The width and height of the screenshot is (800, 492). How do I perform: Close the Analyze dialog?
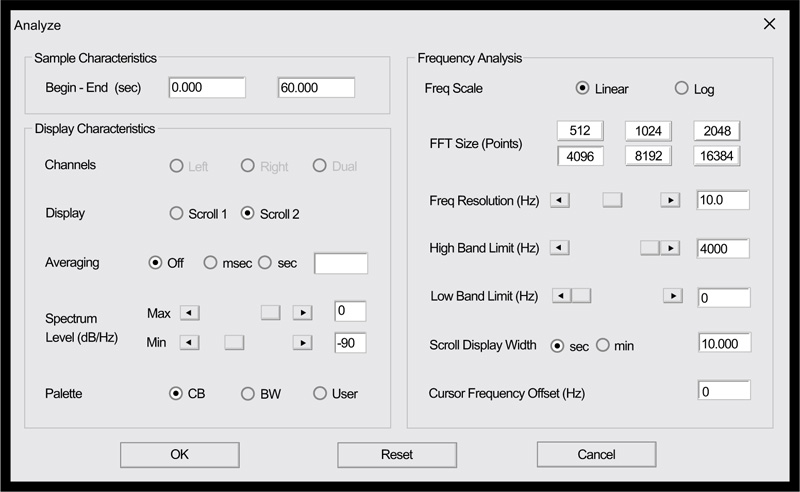769,24
